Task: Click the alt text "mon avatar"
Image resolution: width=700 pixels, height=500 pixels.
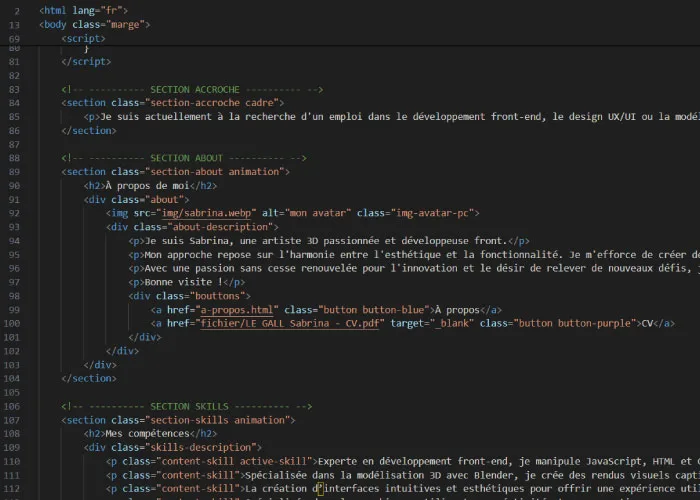Action: (x=318, y=213)
